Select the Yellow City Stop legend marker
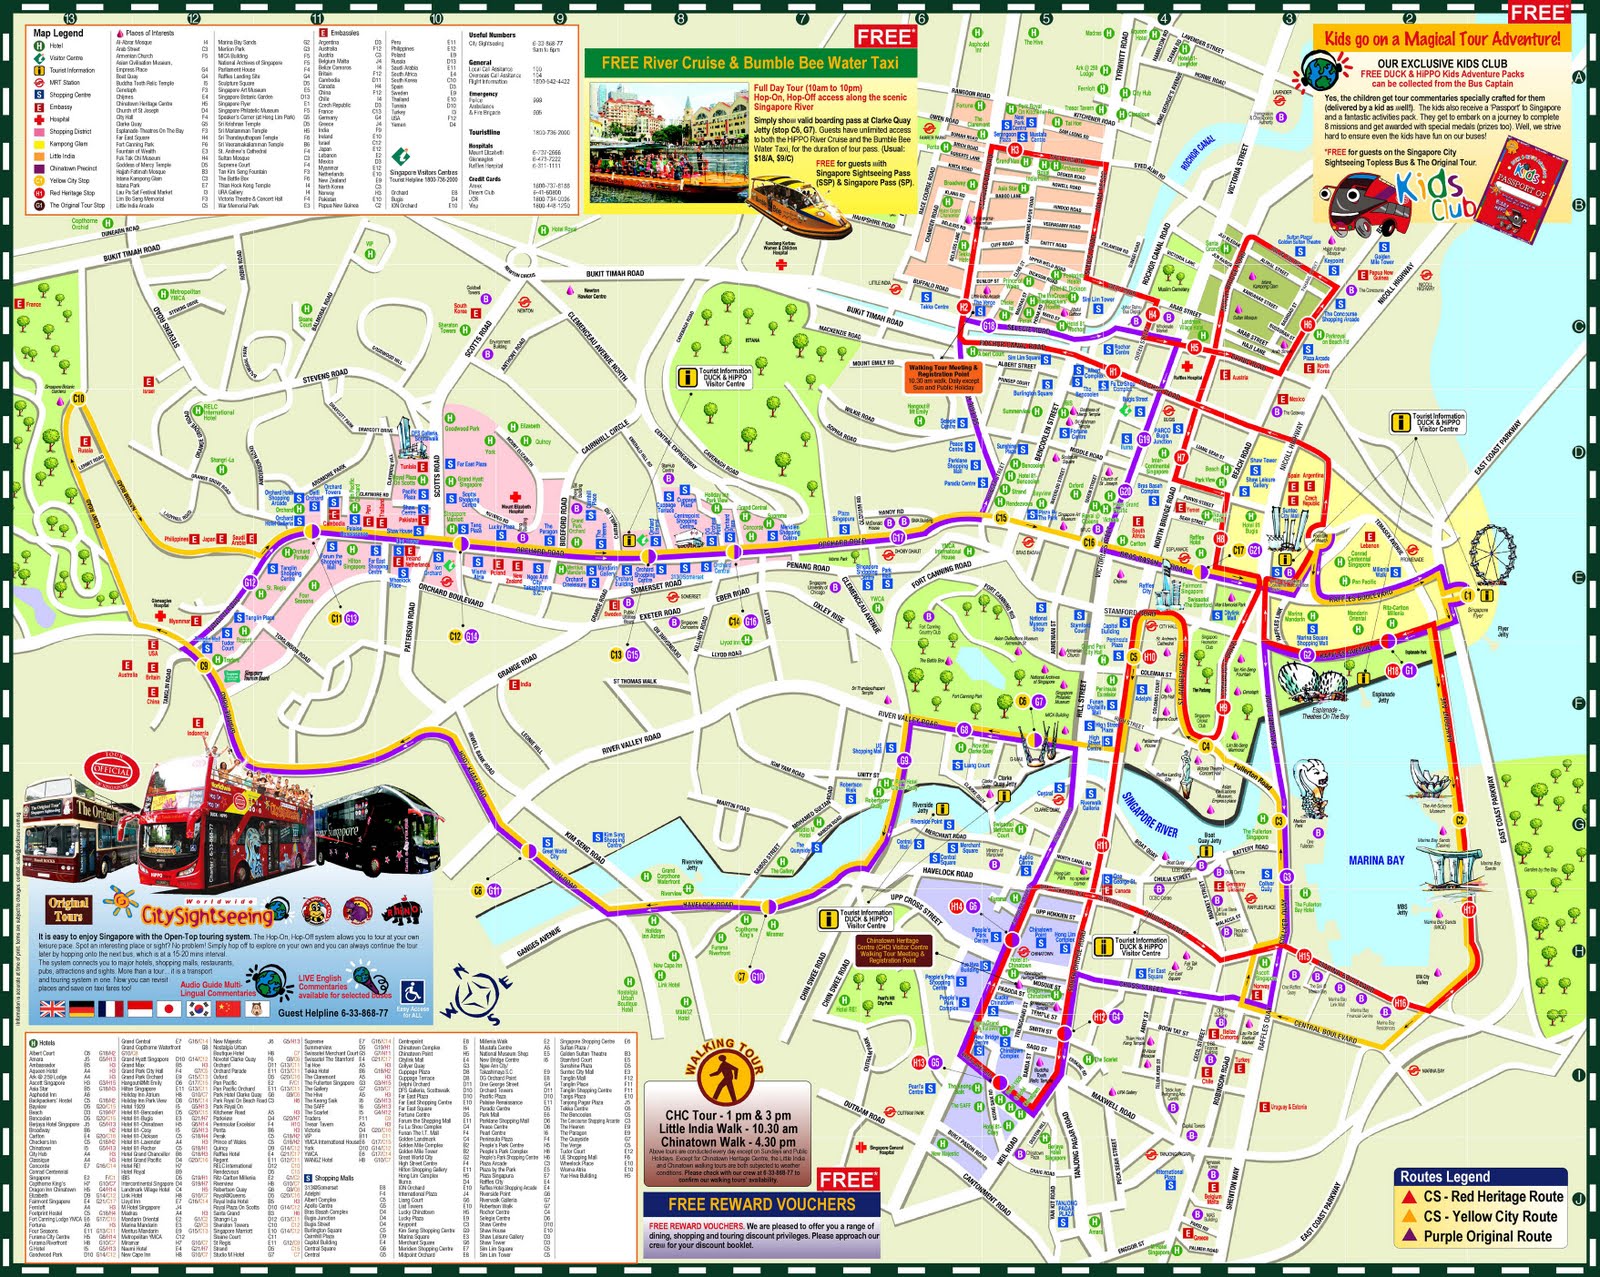 39,181
